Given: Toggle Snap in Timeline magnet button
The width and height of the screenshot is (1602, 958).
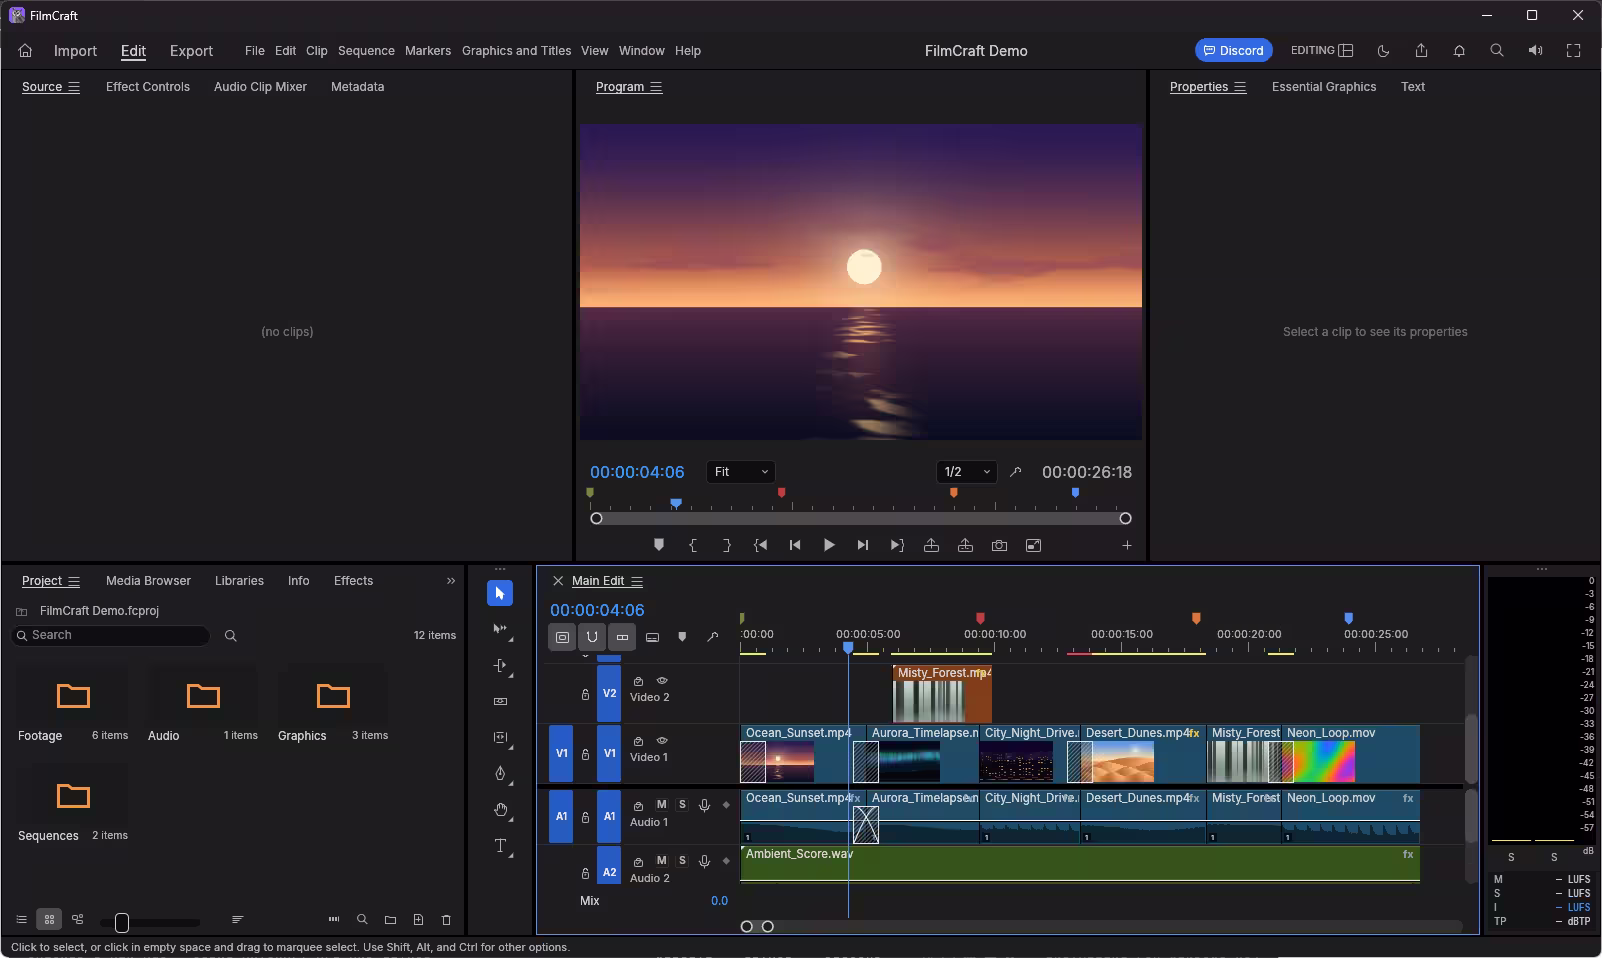Looking at the screenshot, I should pyautogui.click(x=592, y=637).
